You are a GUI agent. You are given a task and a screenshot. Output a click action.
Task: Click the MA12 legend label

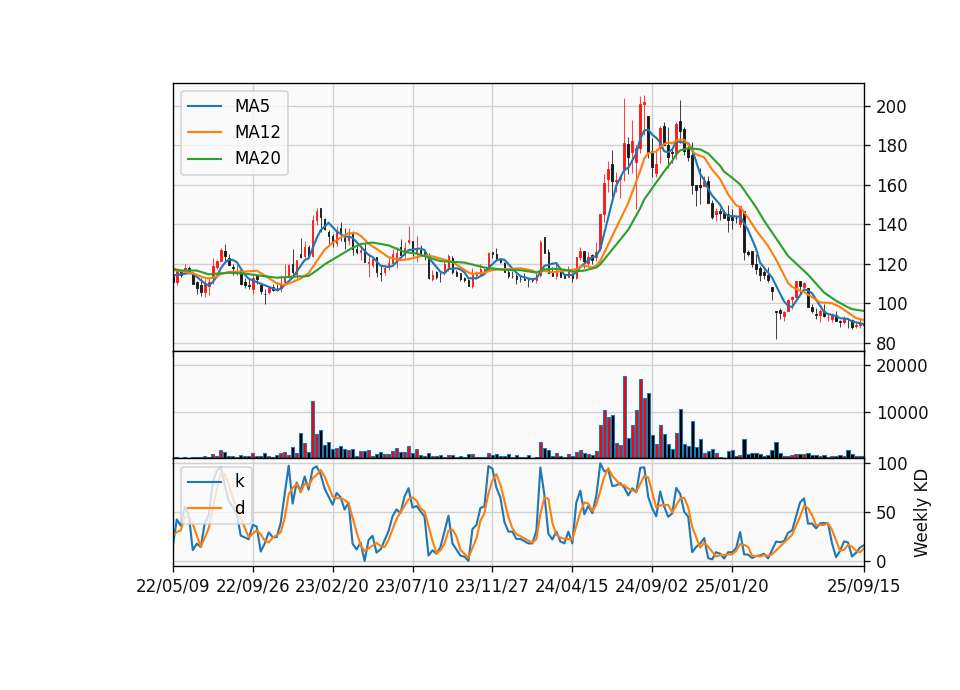coord(257,132)
